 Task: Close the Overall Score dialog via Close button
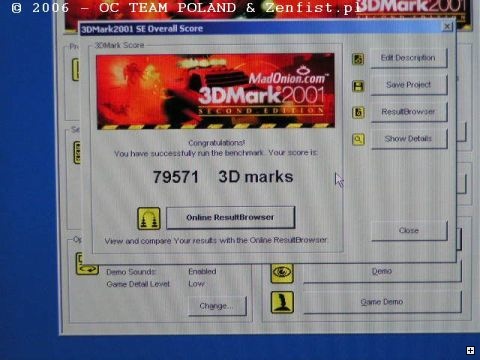coord(409,230)
